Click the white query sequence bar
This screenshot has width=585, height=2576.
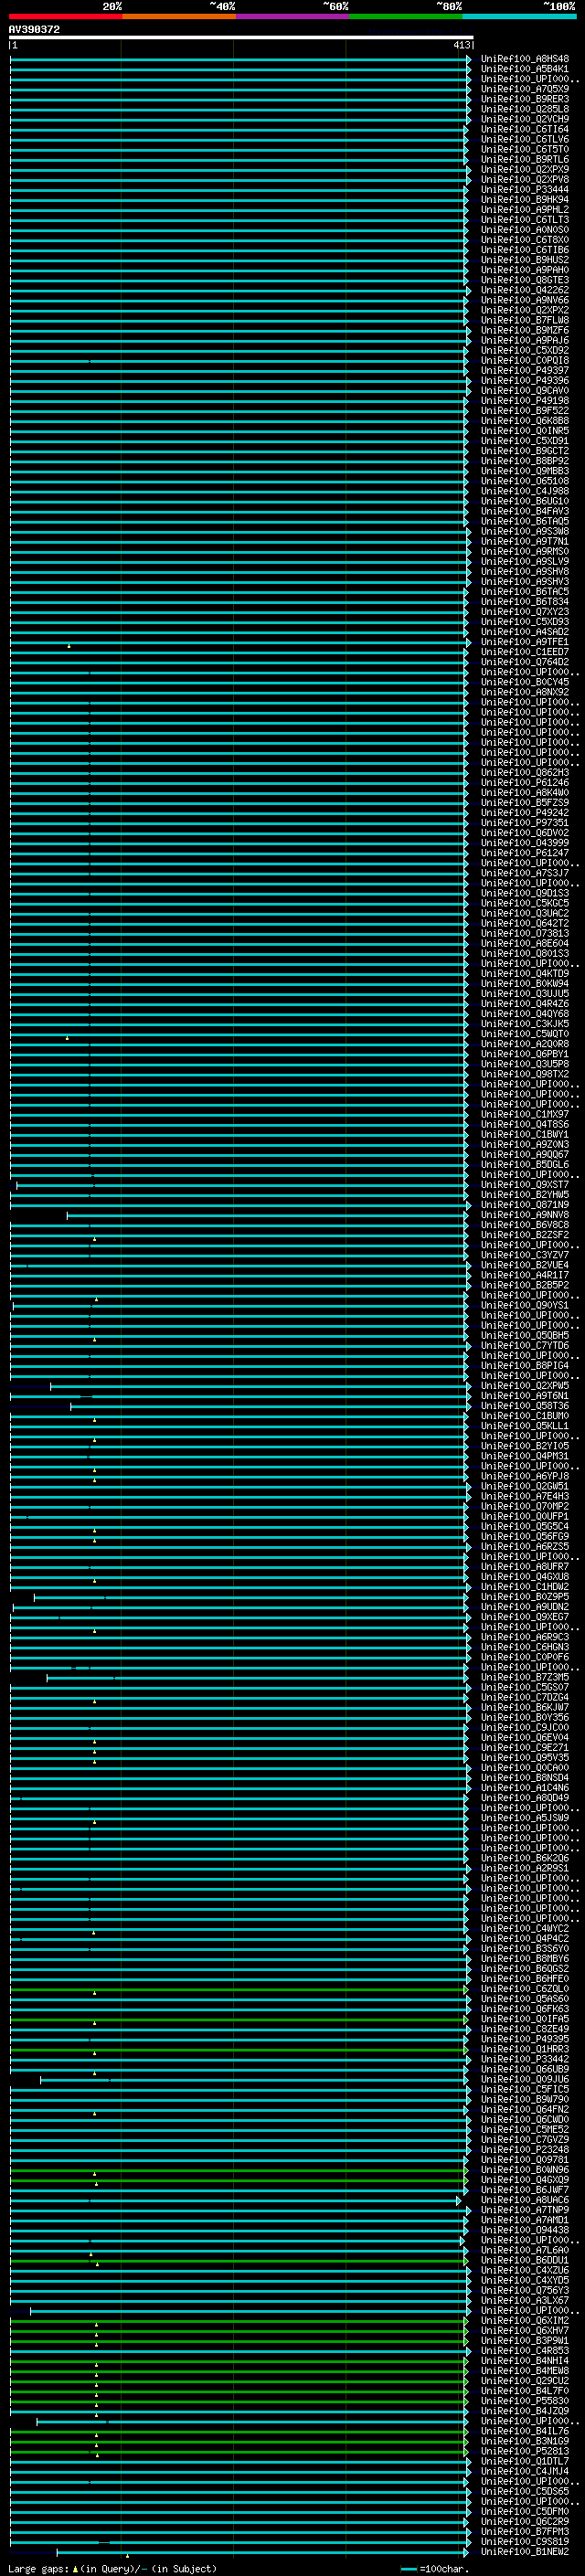[241, 37]
